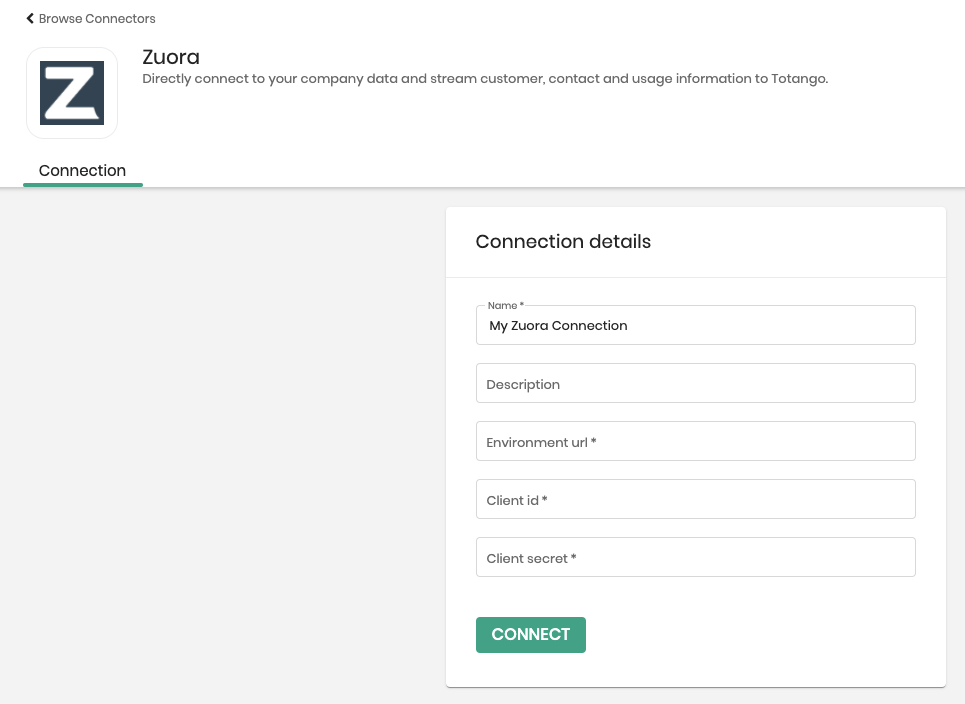Click the back chevron arrow icon

tap(30, 18)
